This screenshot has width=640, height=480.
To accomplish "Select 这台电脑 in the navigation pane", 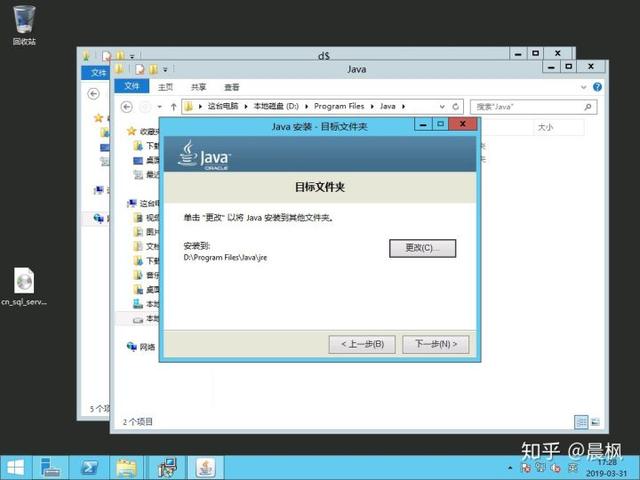I will (143, 203).
